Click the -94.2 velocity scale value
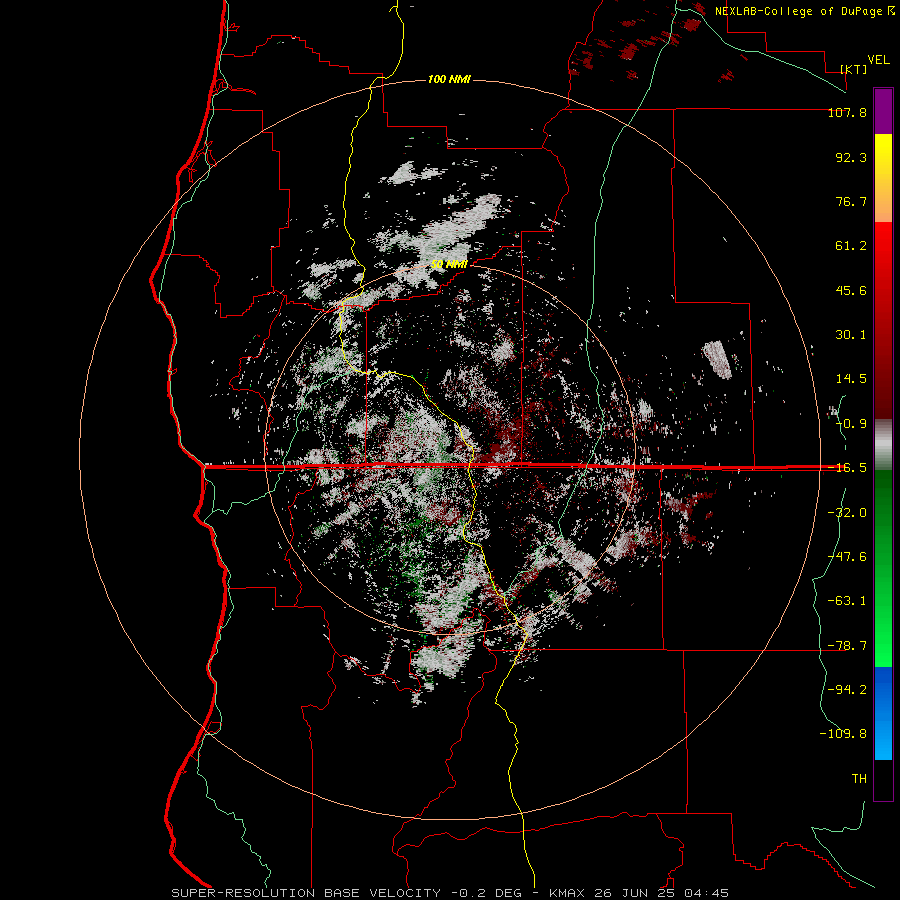The height and width of the screenshot is (900, 900). (x=847, y=689)
